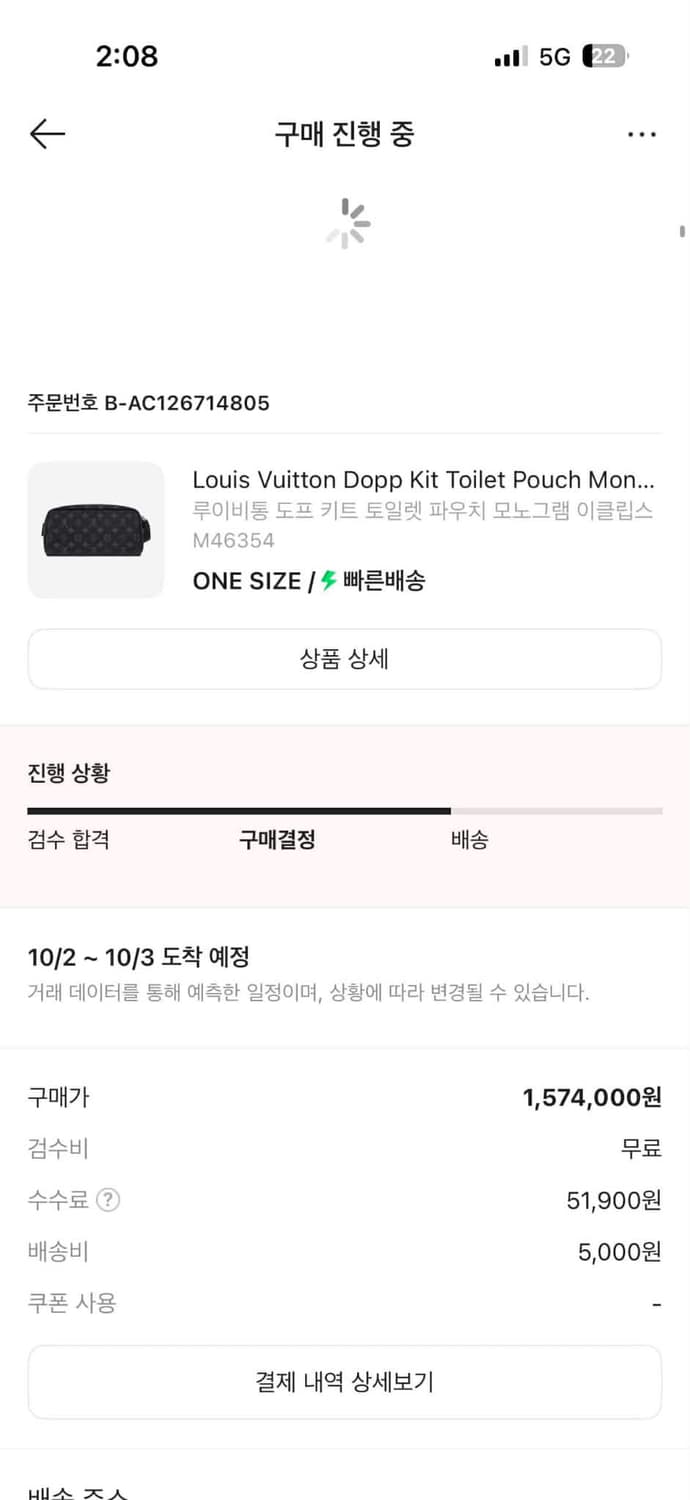Screen dimensions: 690x1500
Task: Select the 구매결정 progress stage
Action: (277, 840)
